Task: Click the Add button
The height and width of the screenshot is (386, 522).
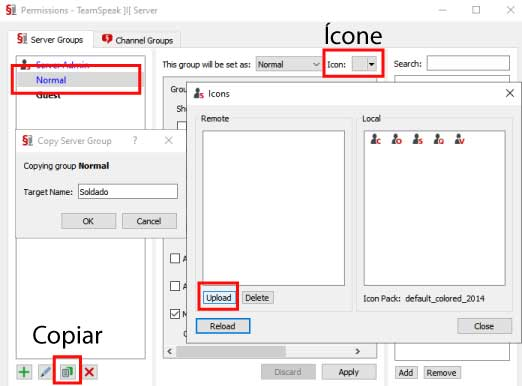Action: point(406,373)
